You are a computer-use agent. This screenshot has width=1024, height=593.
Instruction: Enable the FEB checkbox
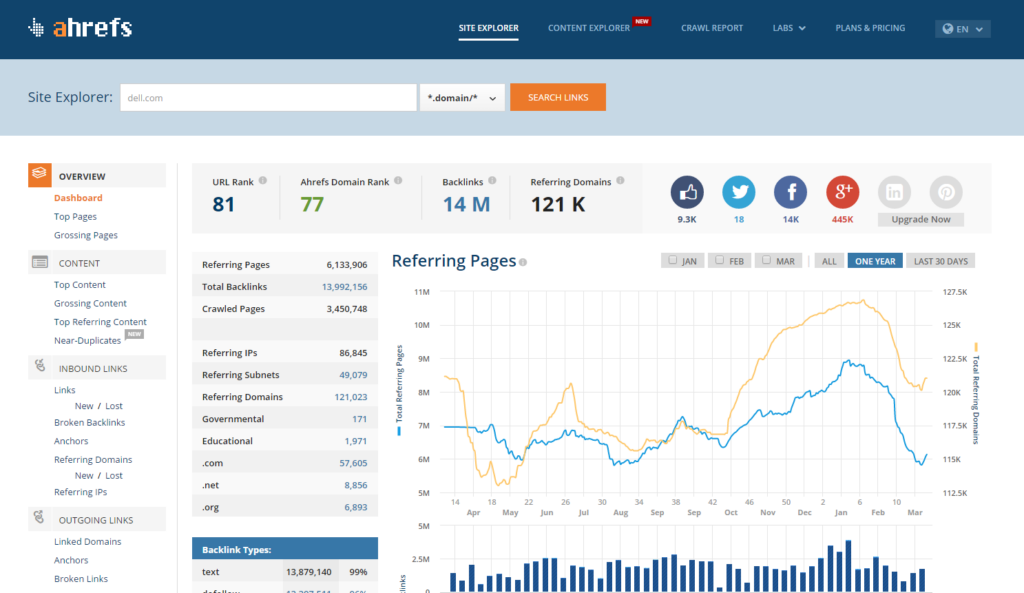(x=720, y=261)
